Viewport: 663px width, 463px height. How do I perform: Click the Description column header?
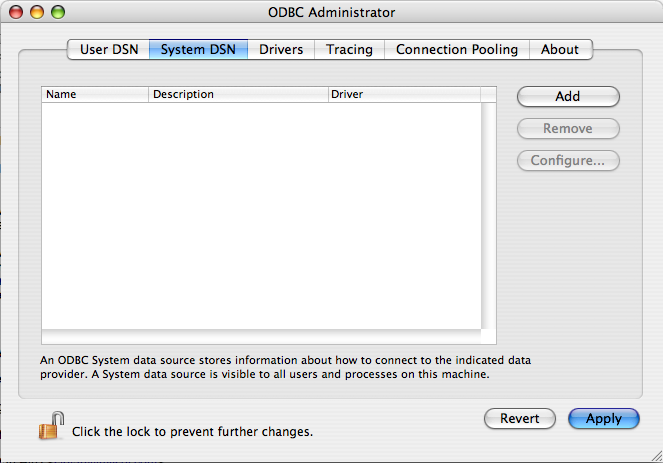tap(238, 95)
